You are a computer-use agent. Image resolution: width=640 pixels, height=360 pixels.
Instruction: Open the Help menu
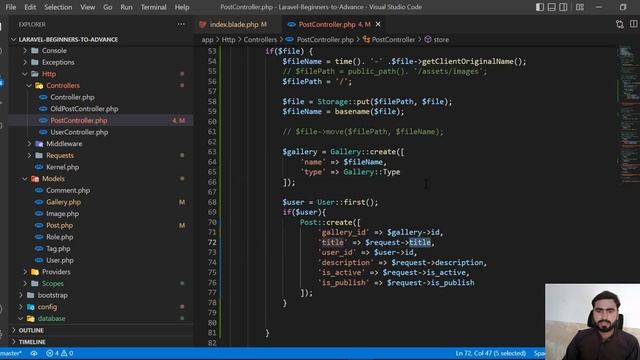point(182,7)
